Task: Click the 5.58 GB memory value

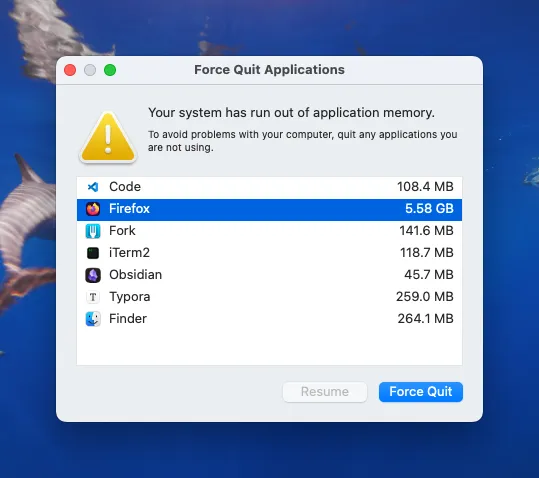Action: (429, 209)
